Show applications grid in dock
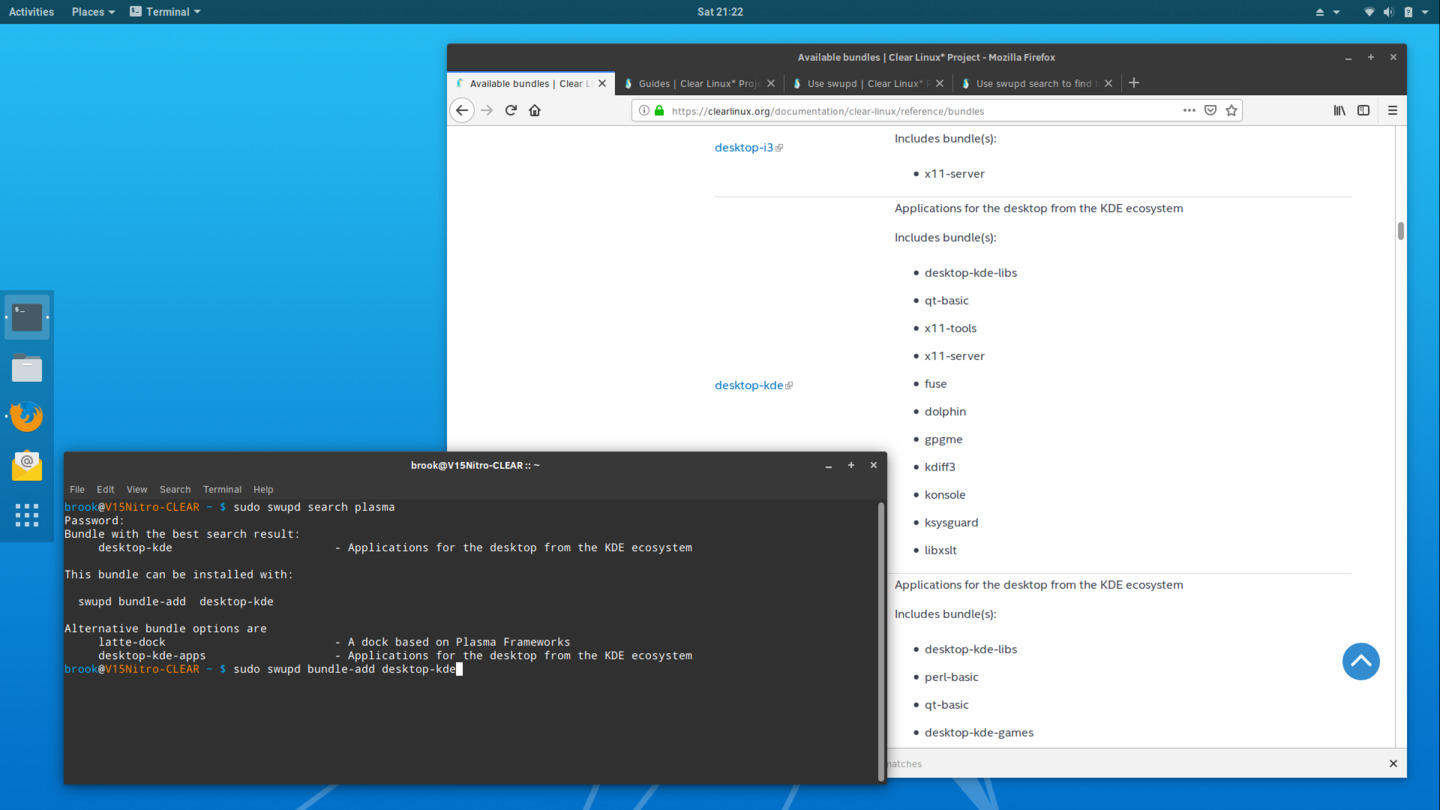The width and height of the screenshot is (1440, 810). click(x=27, y=515)
